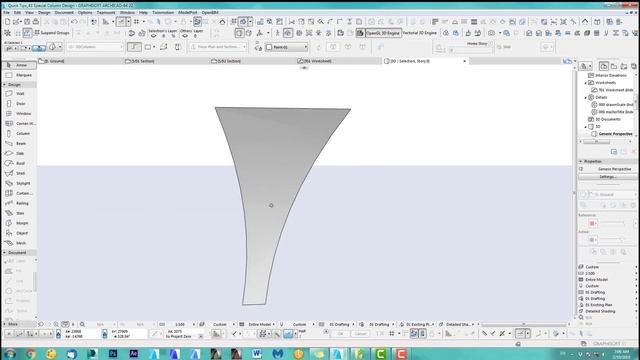Open the 01 Existing Plan quick option
Viewport: 640px width, 360px height.
607,305
